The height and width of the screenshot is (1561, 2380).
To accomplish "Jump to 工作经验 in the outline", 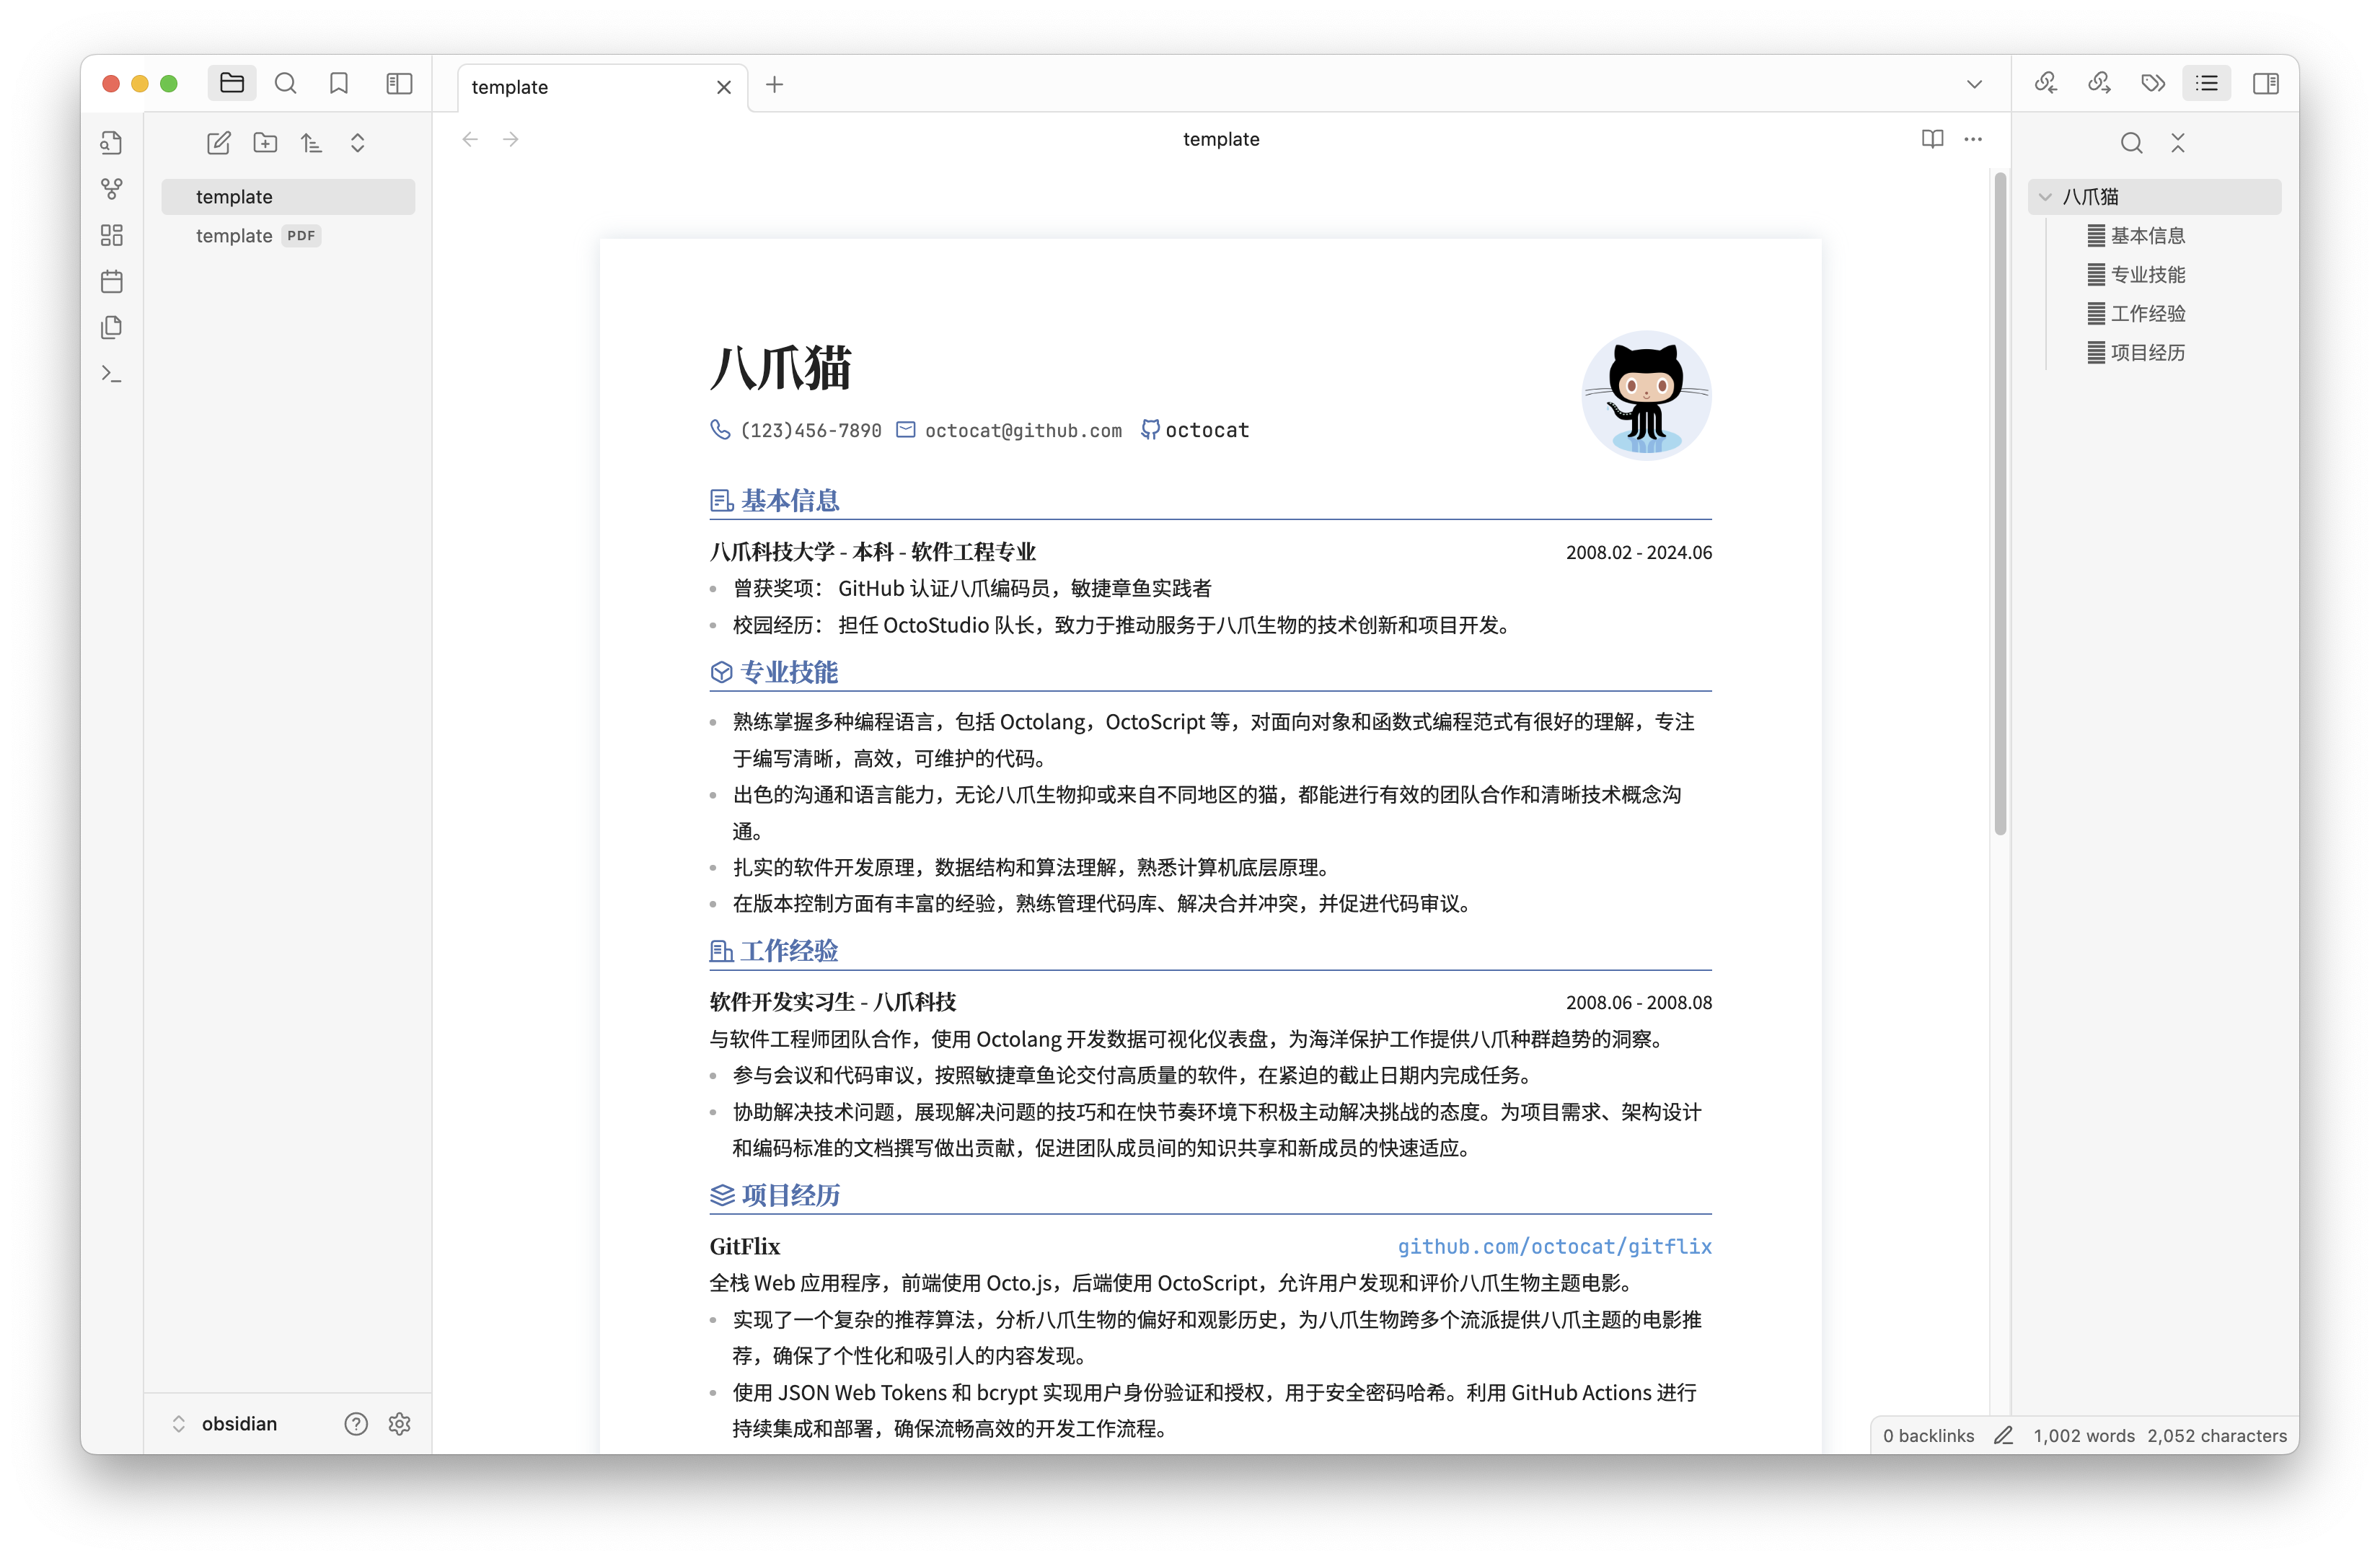I will 2147,314.
